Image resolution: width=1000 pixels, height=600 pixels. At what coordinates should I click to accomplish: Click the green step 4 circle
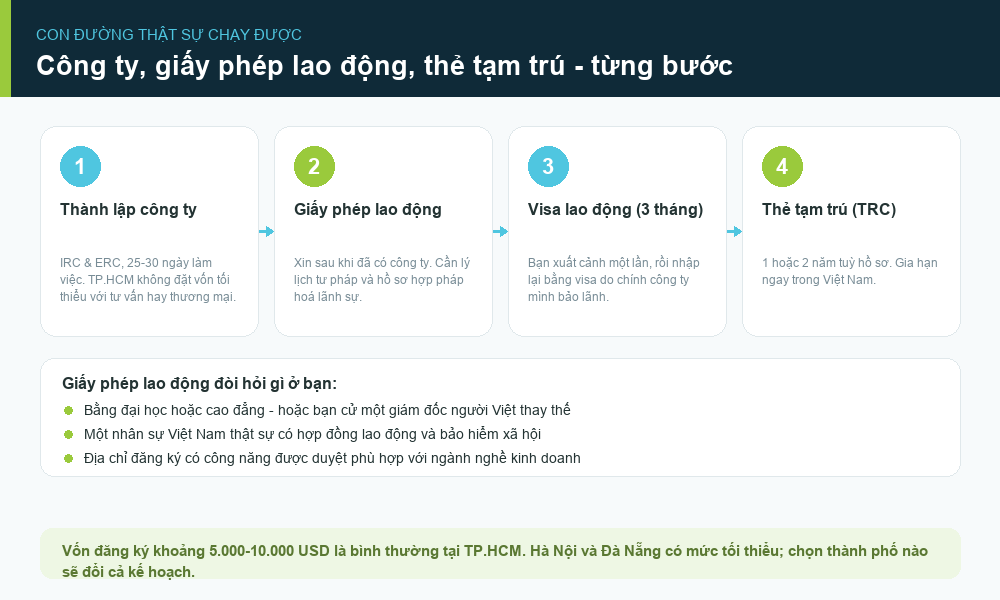click(783, 166)
